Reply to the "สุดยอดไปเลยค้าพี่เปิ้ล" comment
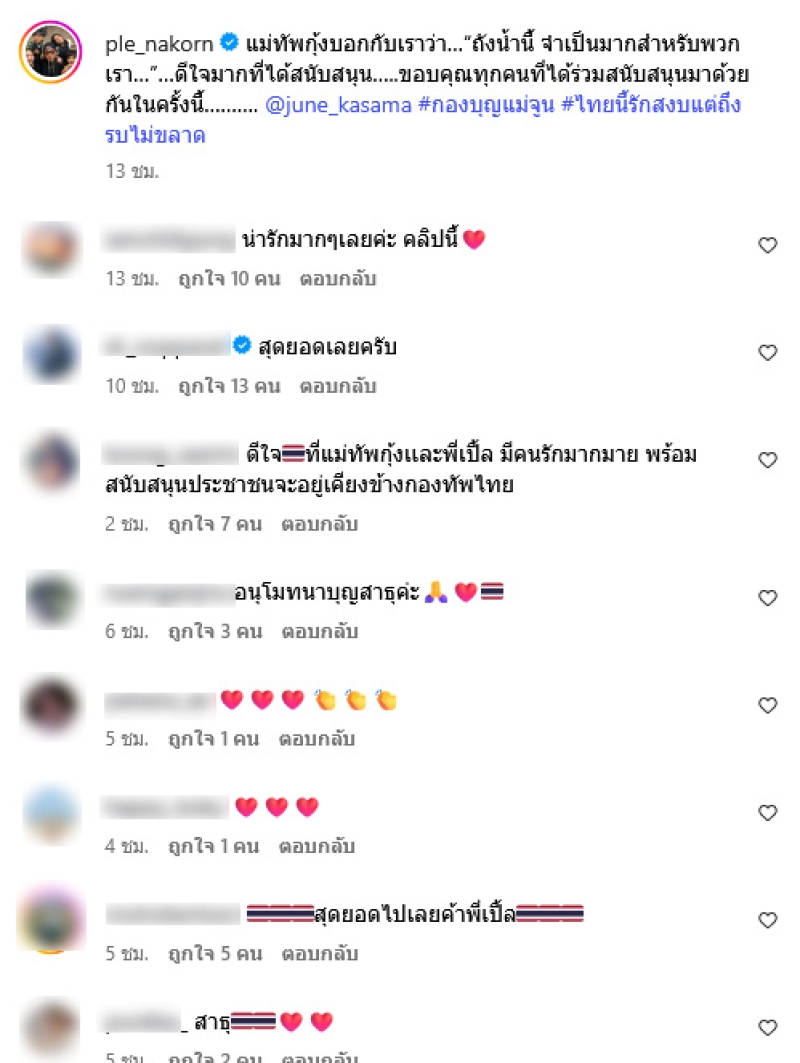800x1063 pixels. [319, 954]
